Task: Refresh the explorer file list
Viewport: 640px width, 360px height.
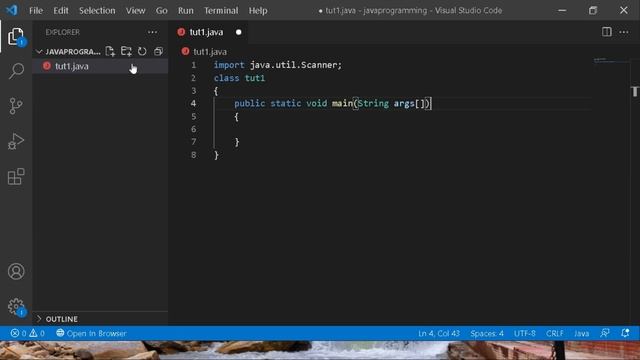Action: point(142,51)
